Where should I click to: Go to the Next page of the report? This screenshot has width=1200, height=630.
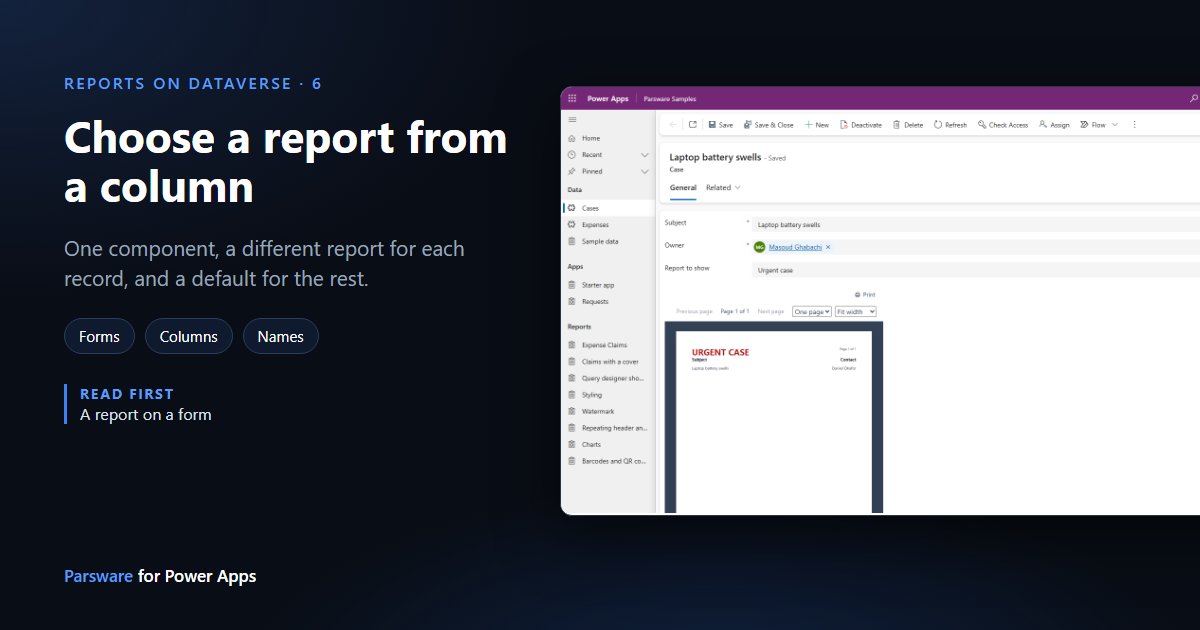click(x=770, y=312)
